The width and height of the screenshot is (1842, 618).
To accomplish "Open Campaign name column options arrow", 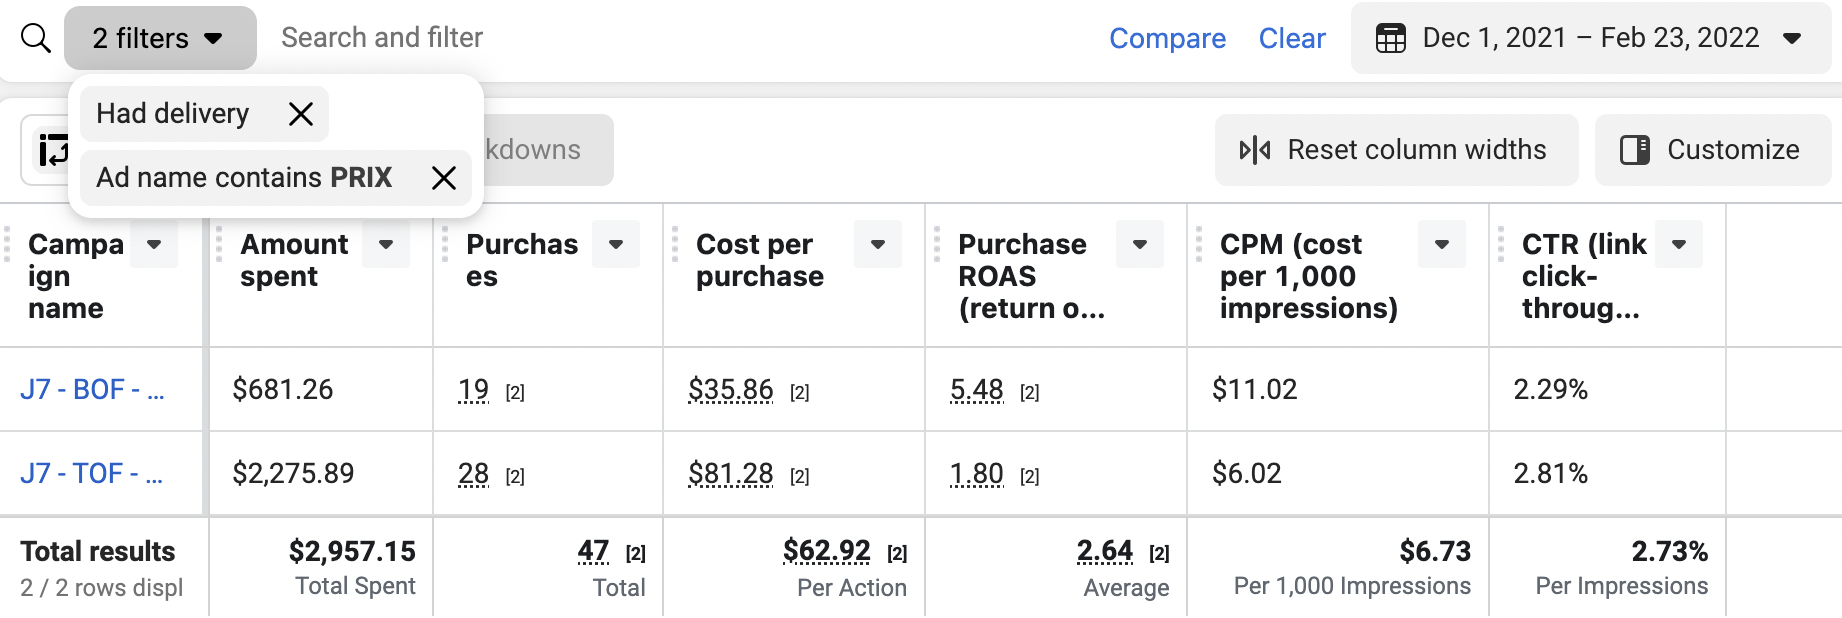I will pos(154,244).
